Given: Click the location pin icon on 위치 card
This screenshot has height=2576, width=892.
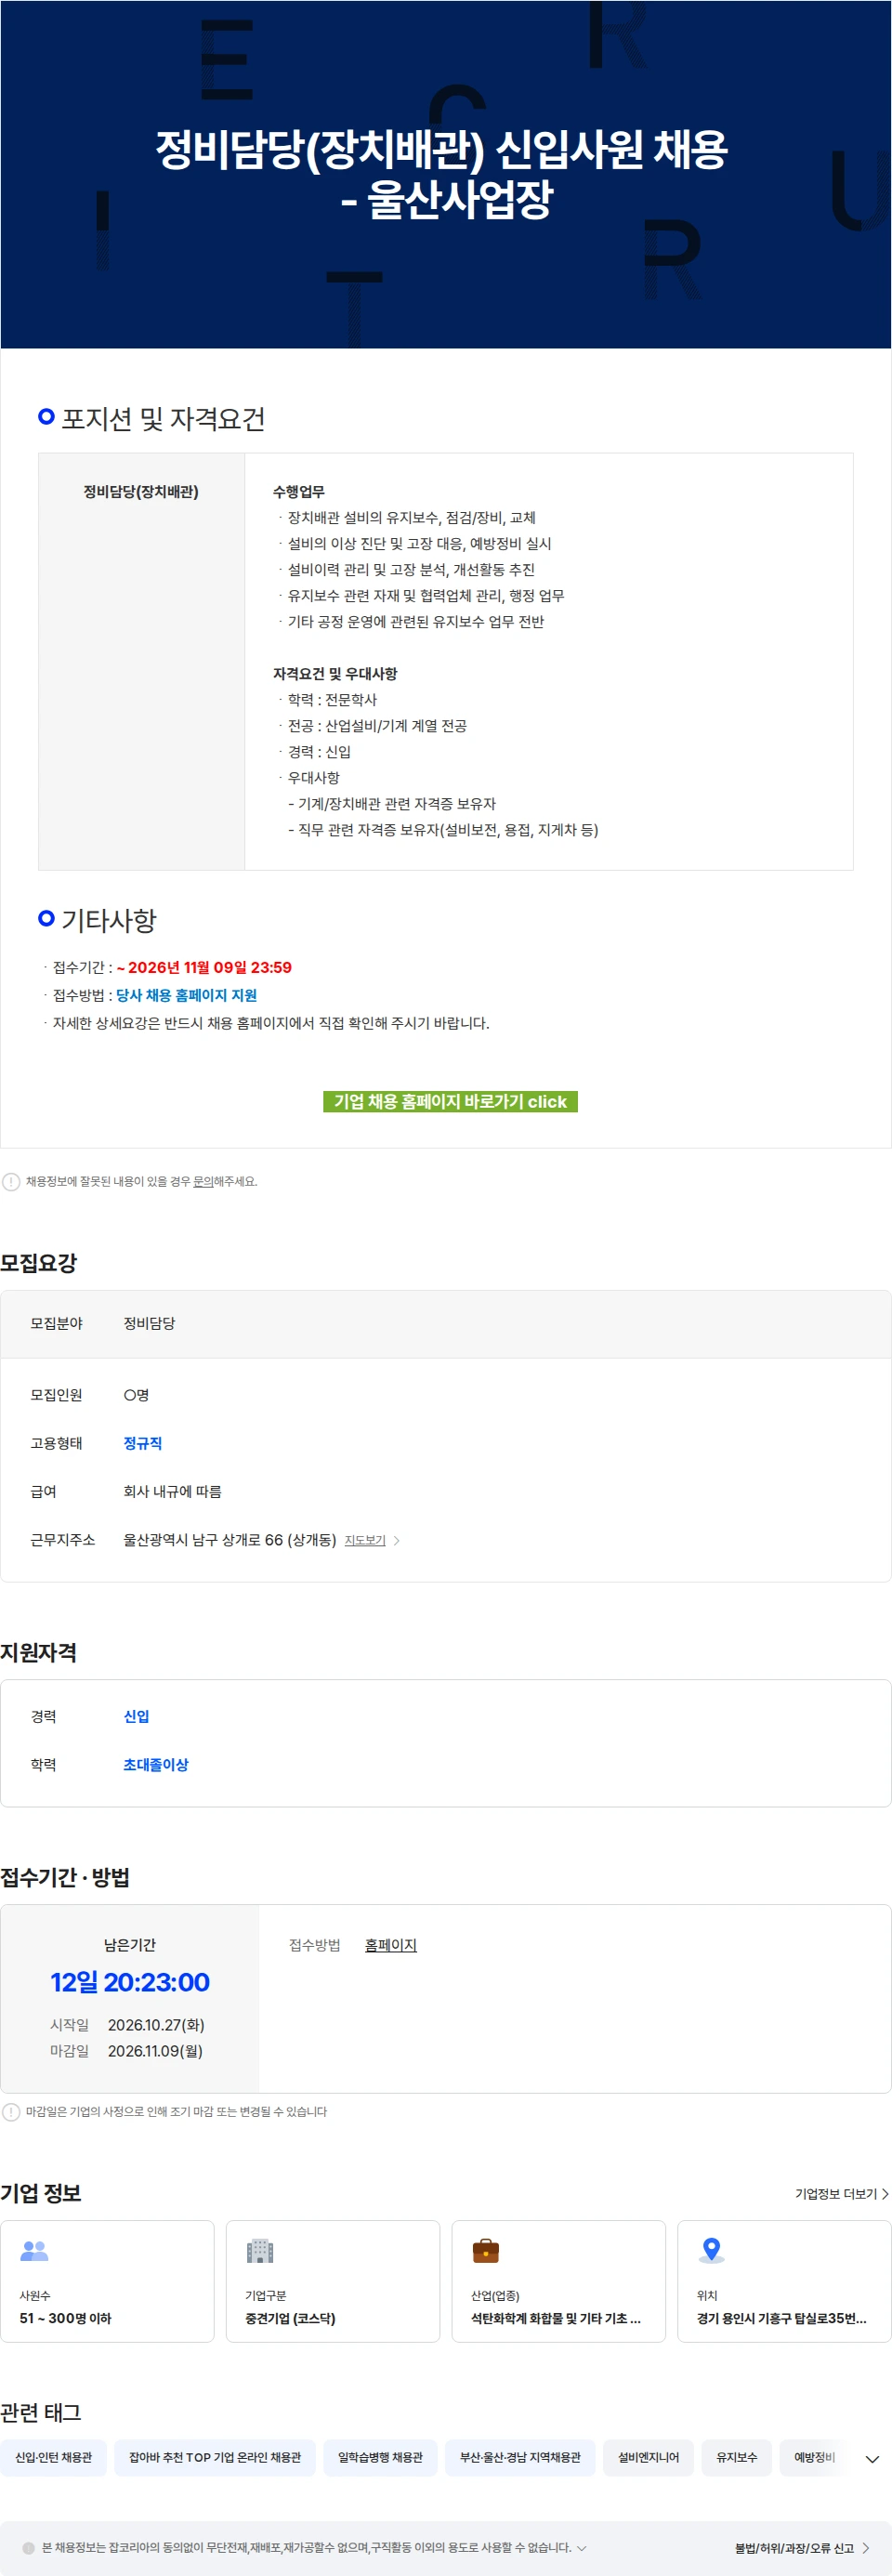Looking at the screenshot, I should (x=711, y=2250).
